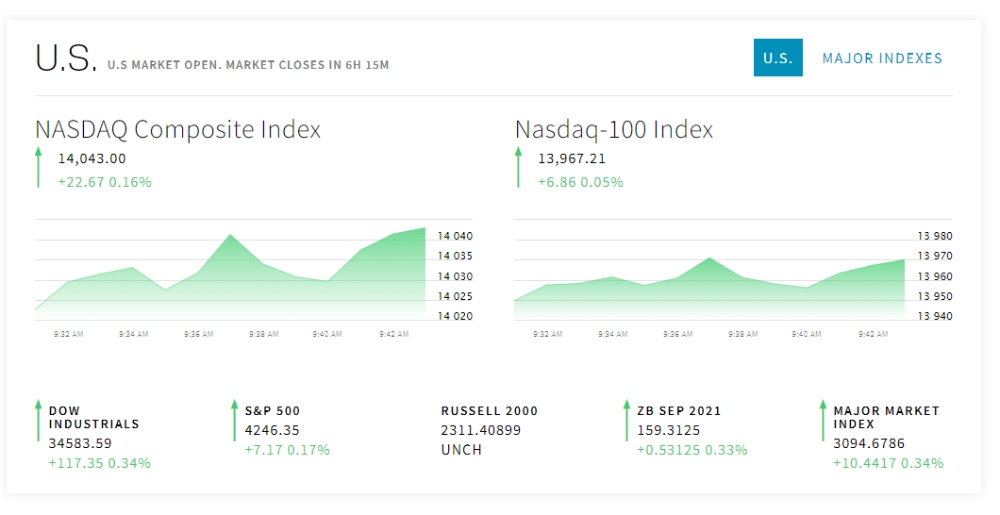The width and height of the screenshot is (1000, 515).
Task: Click the 13 940 axis label
Action: 934,317
